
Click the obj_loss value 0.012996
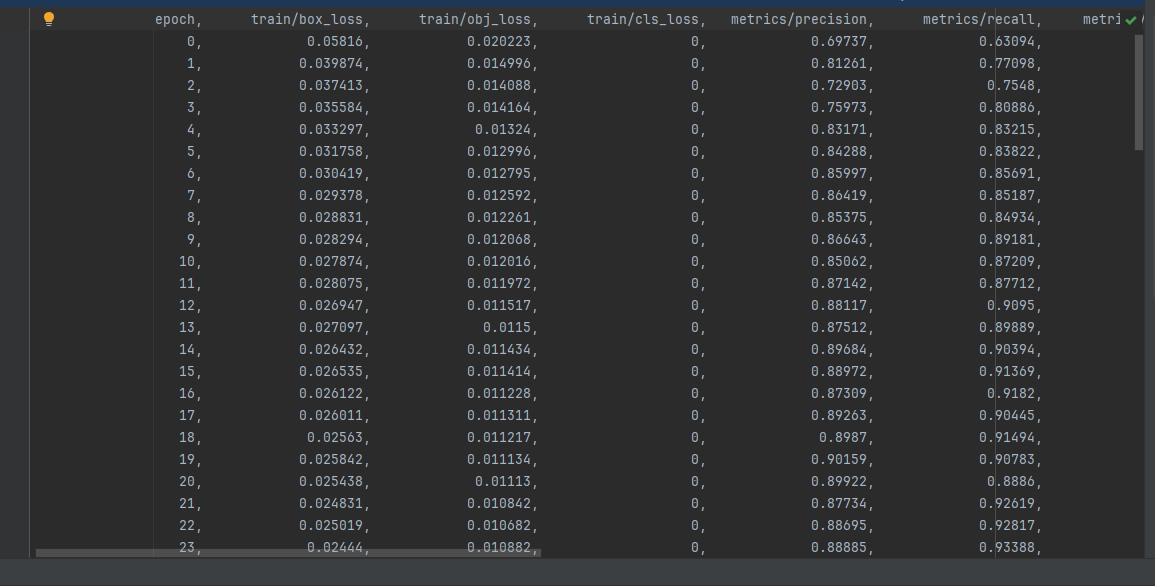coord(502,151)
